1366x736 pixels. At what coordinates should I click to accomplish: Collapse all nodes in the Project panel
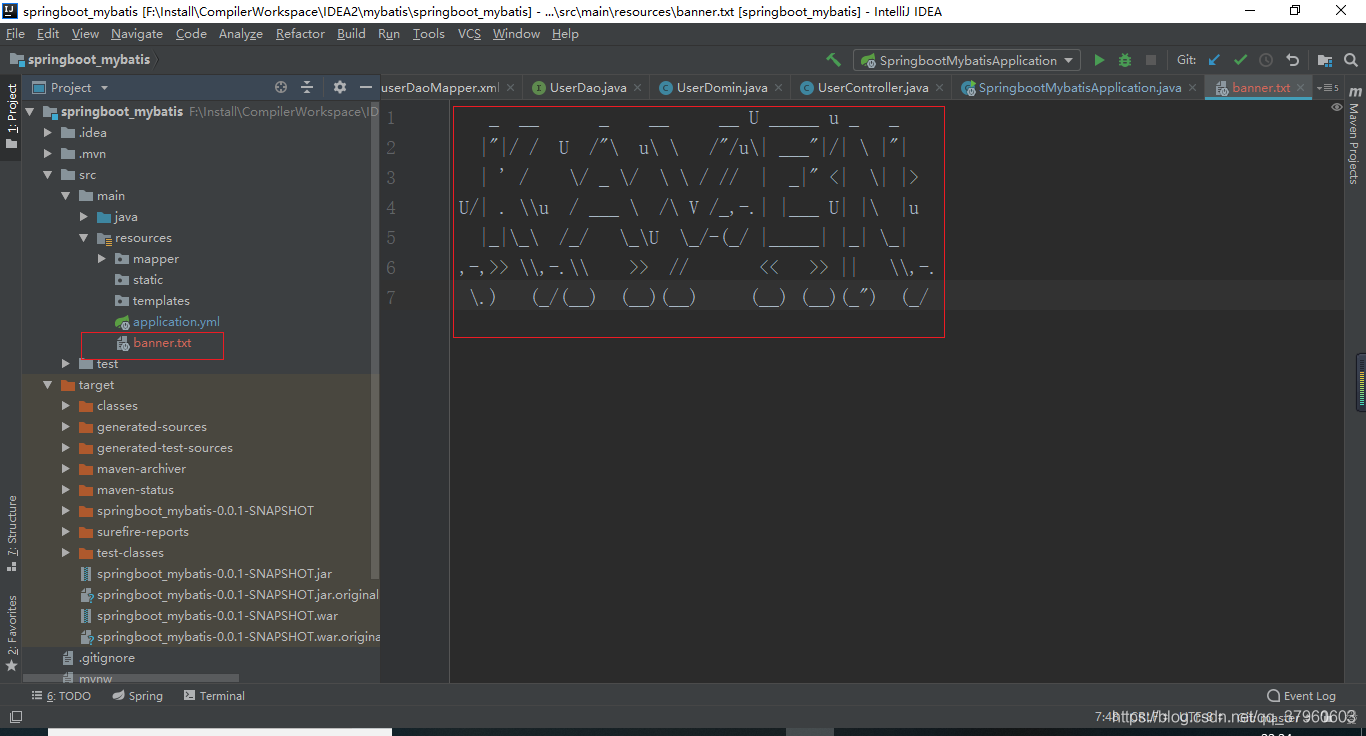coord(307,87)
